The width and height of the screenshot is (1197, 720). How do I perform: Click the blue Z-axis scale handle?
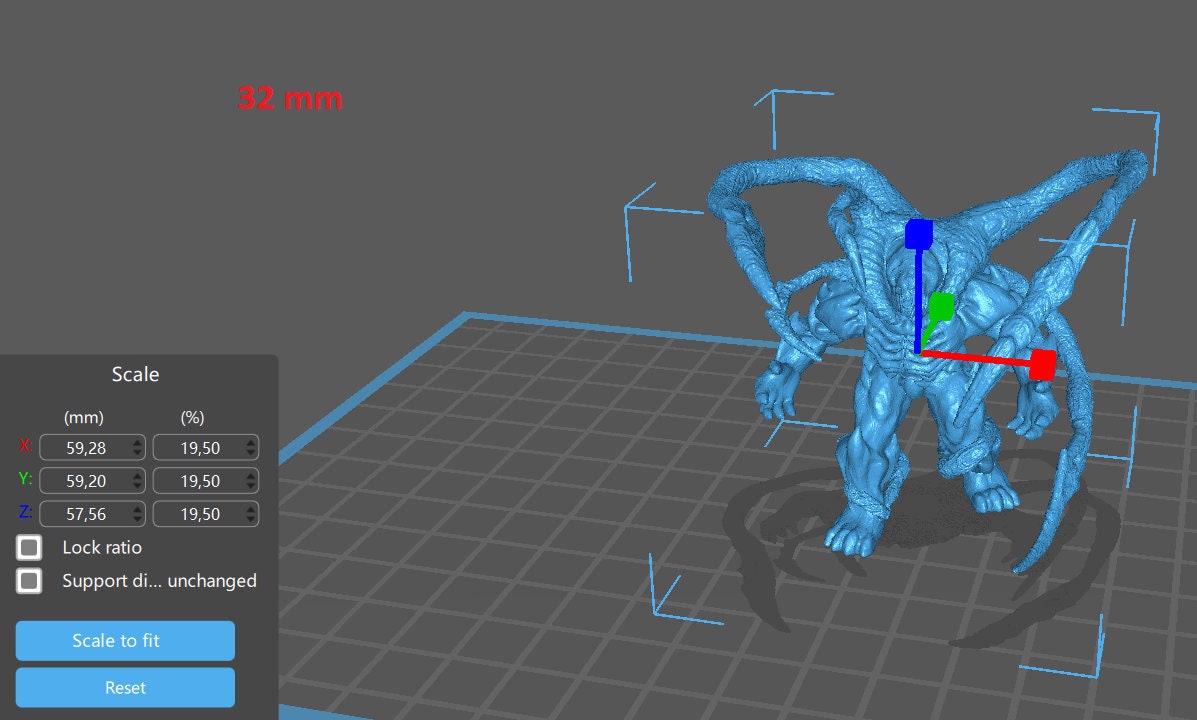918,235
